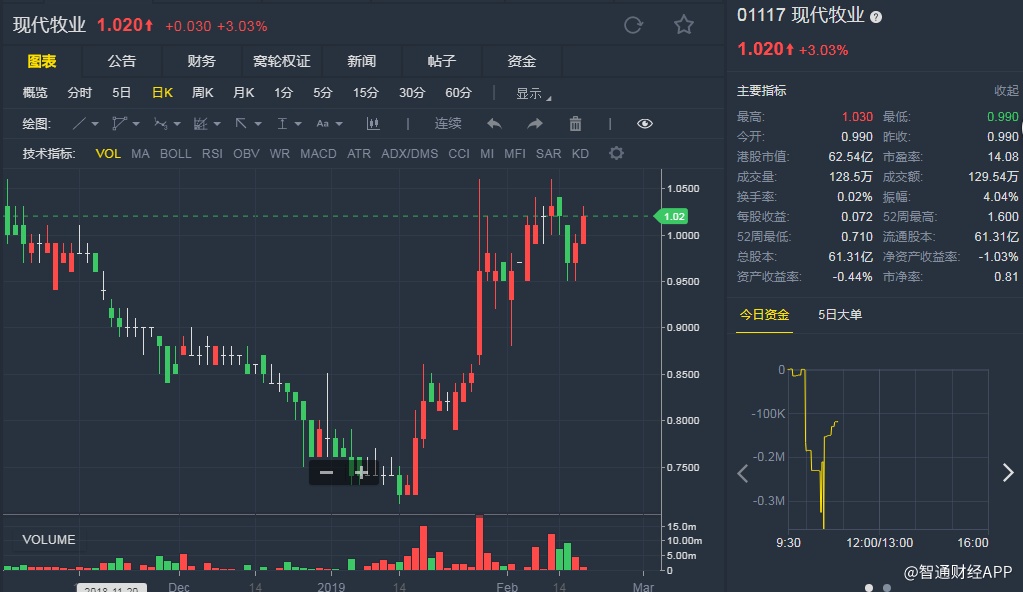The height and width of the screenshot is (592, 1023).
Task: Toggle the VOL indicator
Action: point(108,153)
